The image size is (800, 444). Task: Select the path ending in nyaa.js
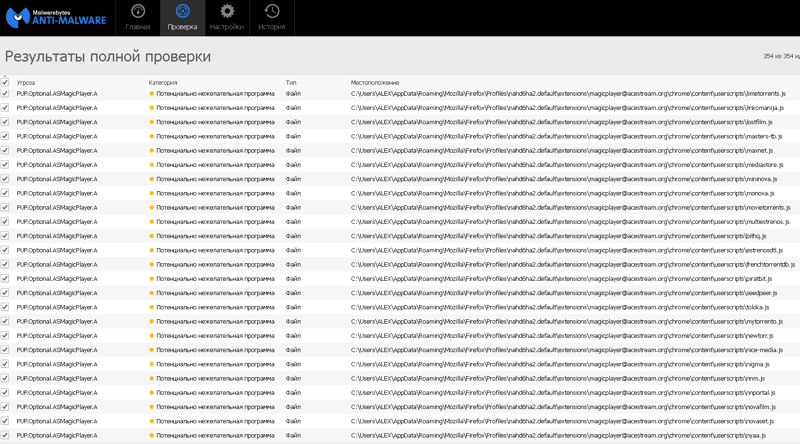point(559,435)
